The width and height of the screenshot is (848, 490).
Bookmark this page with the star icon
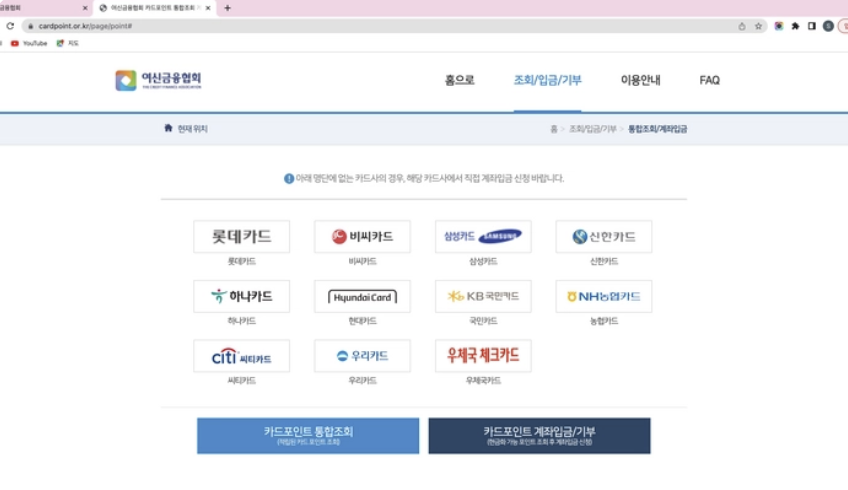758,26
